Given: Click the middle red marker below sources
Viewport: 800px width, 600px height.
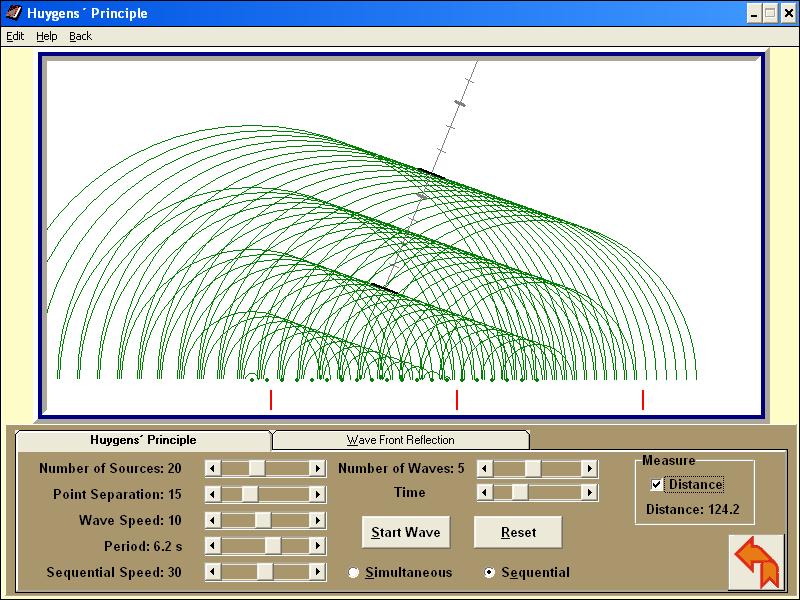Looking at the screenshot, I should click(457, 400).
